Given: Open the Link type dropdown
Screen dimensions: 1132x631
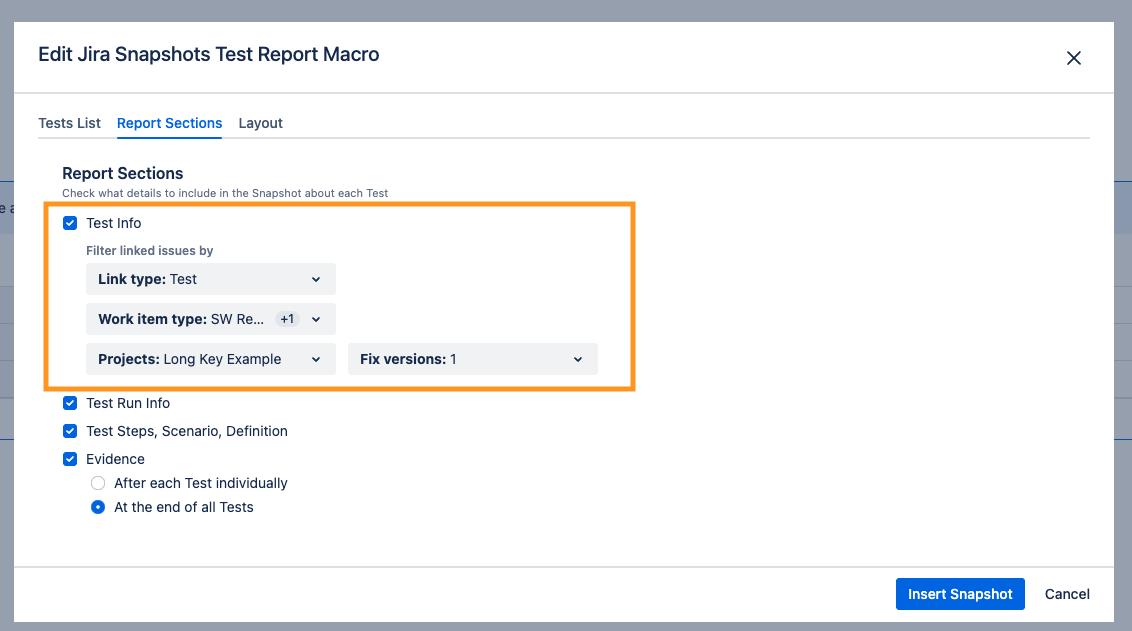Looking at the screenshot, I should coord(211,279).
